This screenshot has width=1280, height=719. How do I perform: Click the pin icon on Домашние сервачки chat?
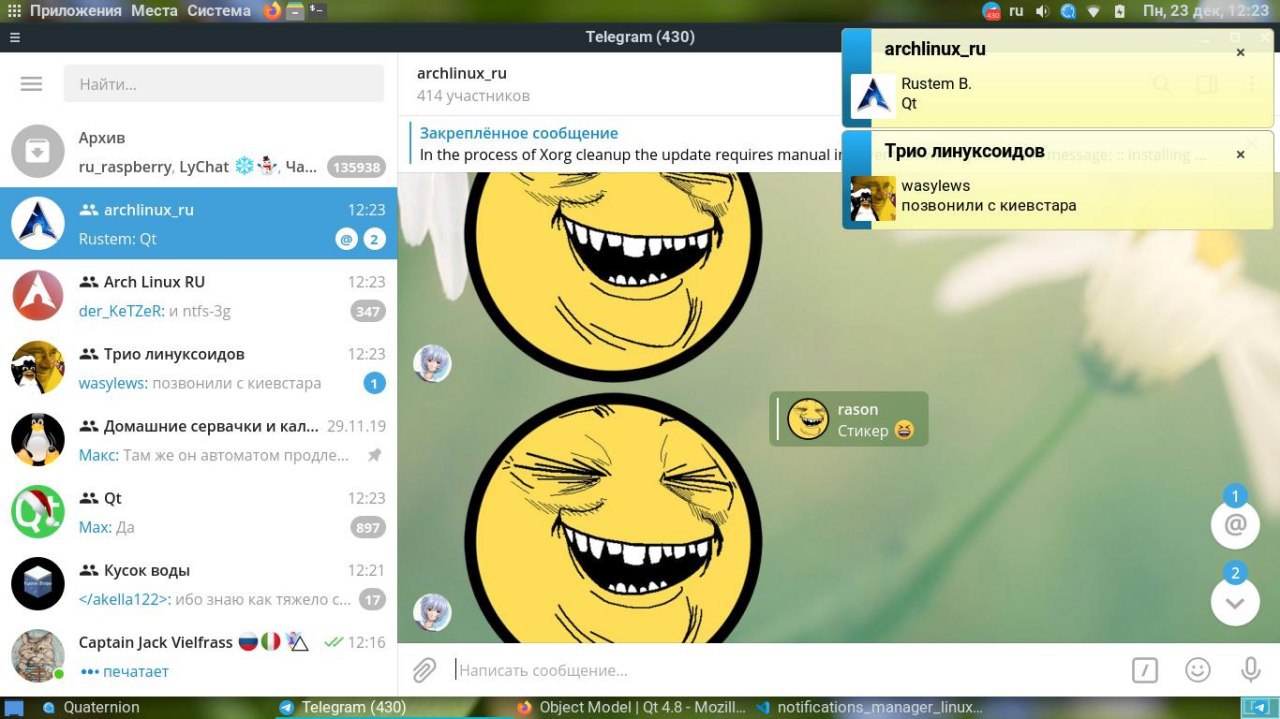click(x=374, y=455)
